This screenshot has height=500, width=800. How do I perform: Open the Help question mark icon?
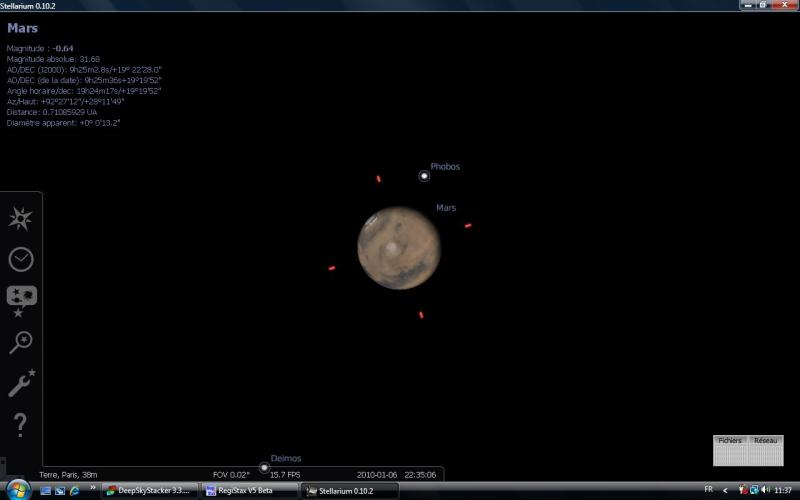point(20,424)
